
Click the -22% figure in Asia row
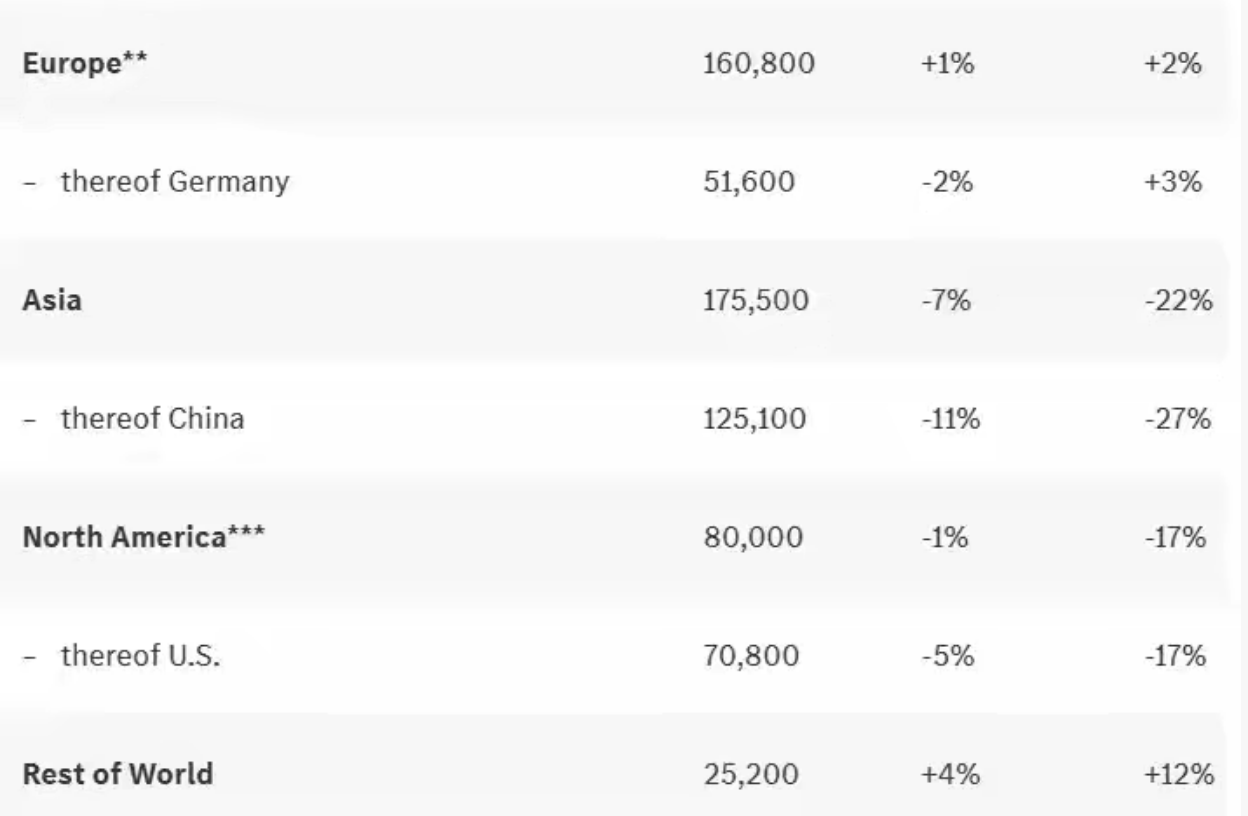point(1179,300)
